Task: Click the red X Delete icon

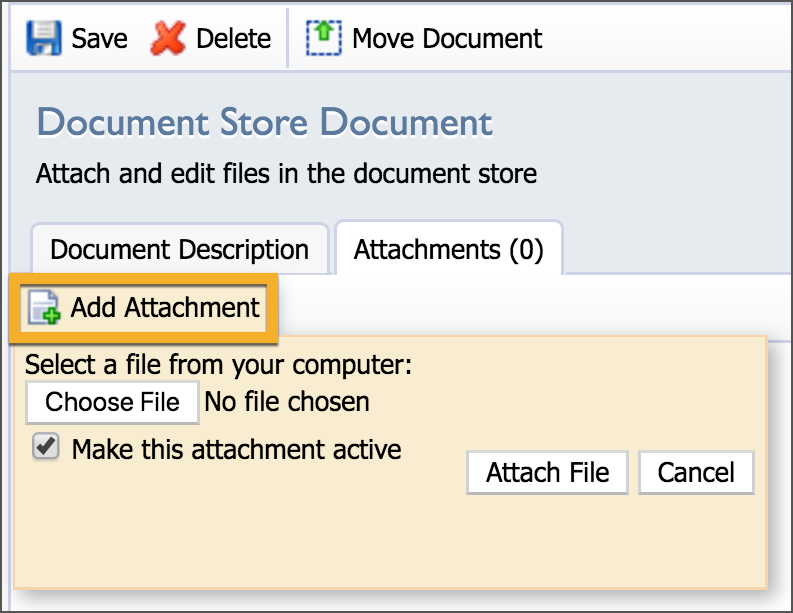Action: coord(168,38)
